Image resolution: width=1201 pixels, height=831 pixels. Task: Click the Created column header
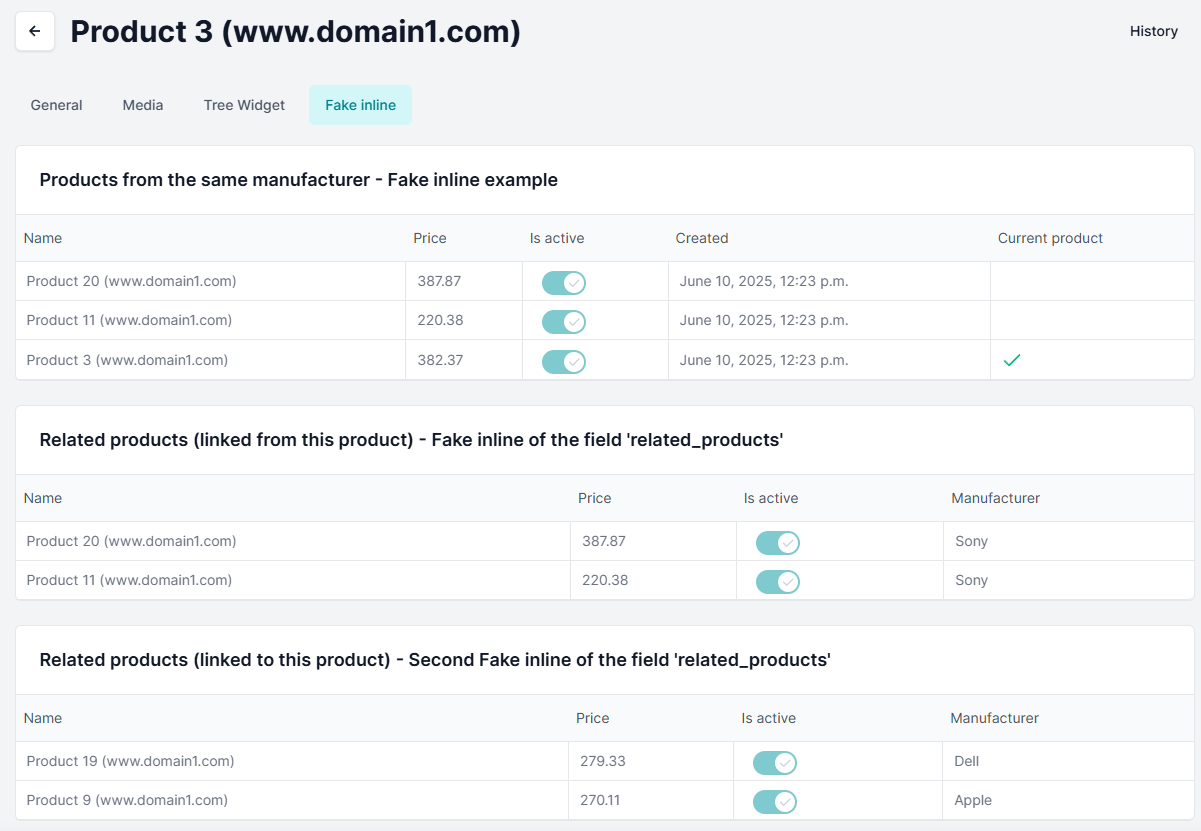pos(702,238)
